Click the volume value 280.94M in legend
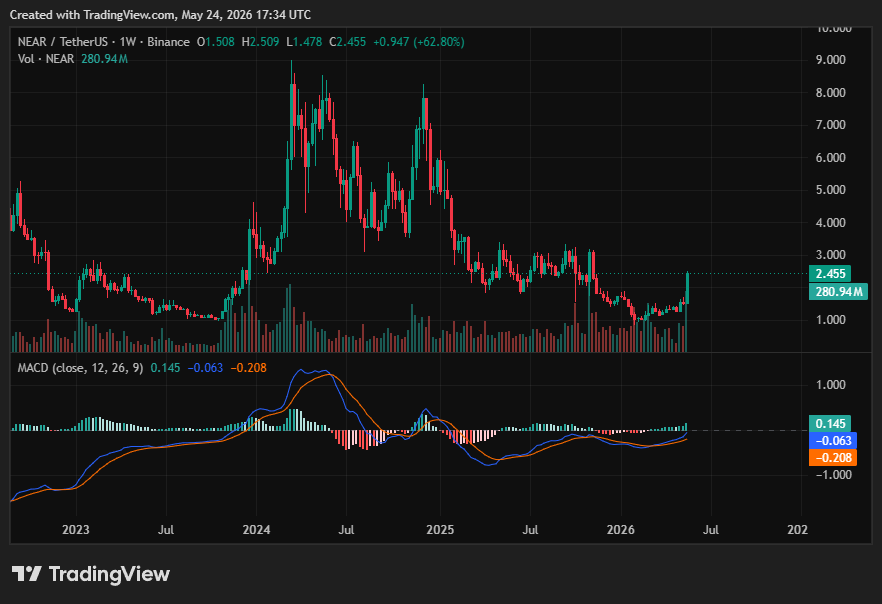Image resolution: width=882 pixels, height=604 pixels. (x=104, y=58)
